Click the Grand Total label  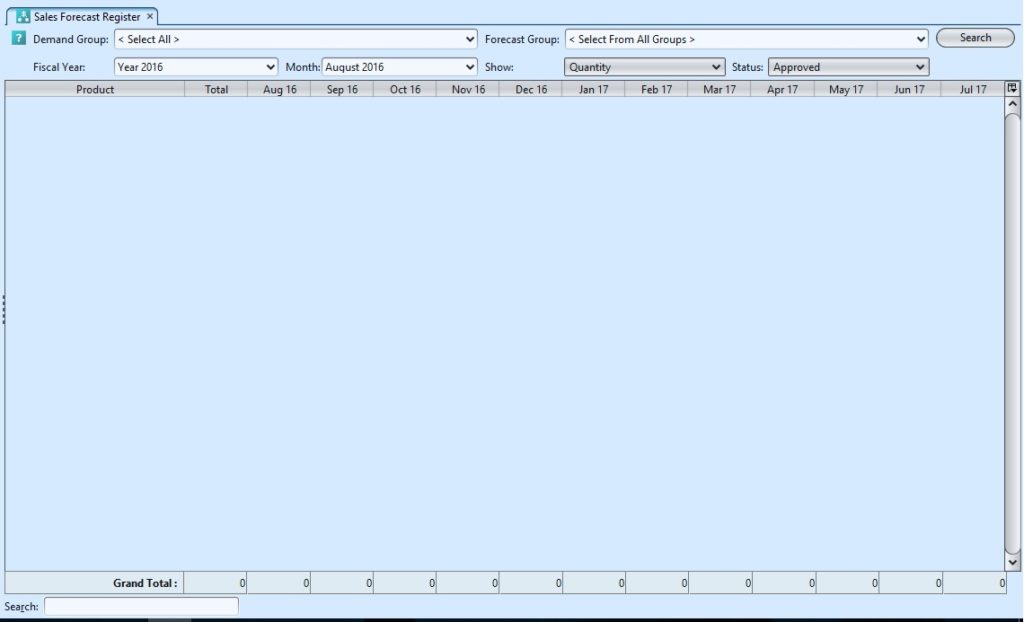pos(145,583)
